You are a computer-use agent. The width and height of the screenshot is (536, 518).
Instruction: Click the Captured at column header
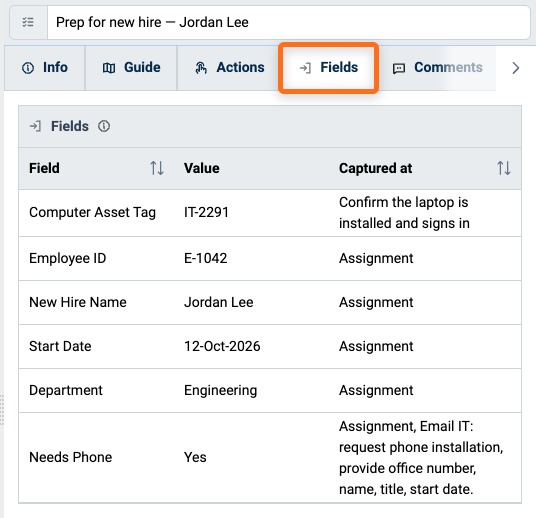tap(375, 168)
